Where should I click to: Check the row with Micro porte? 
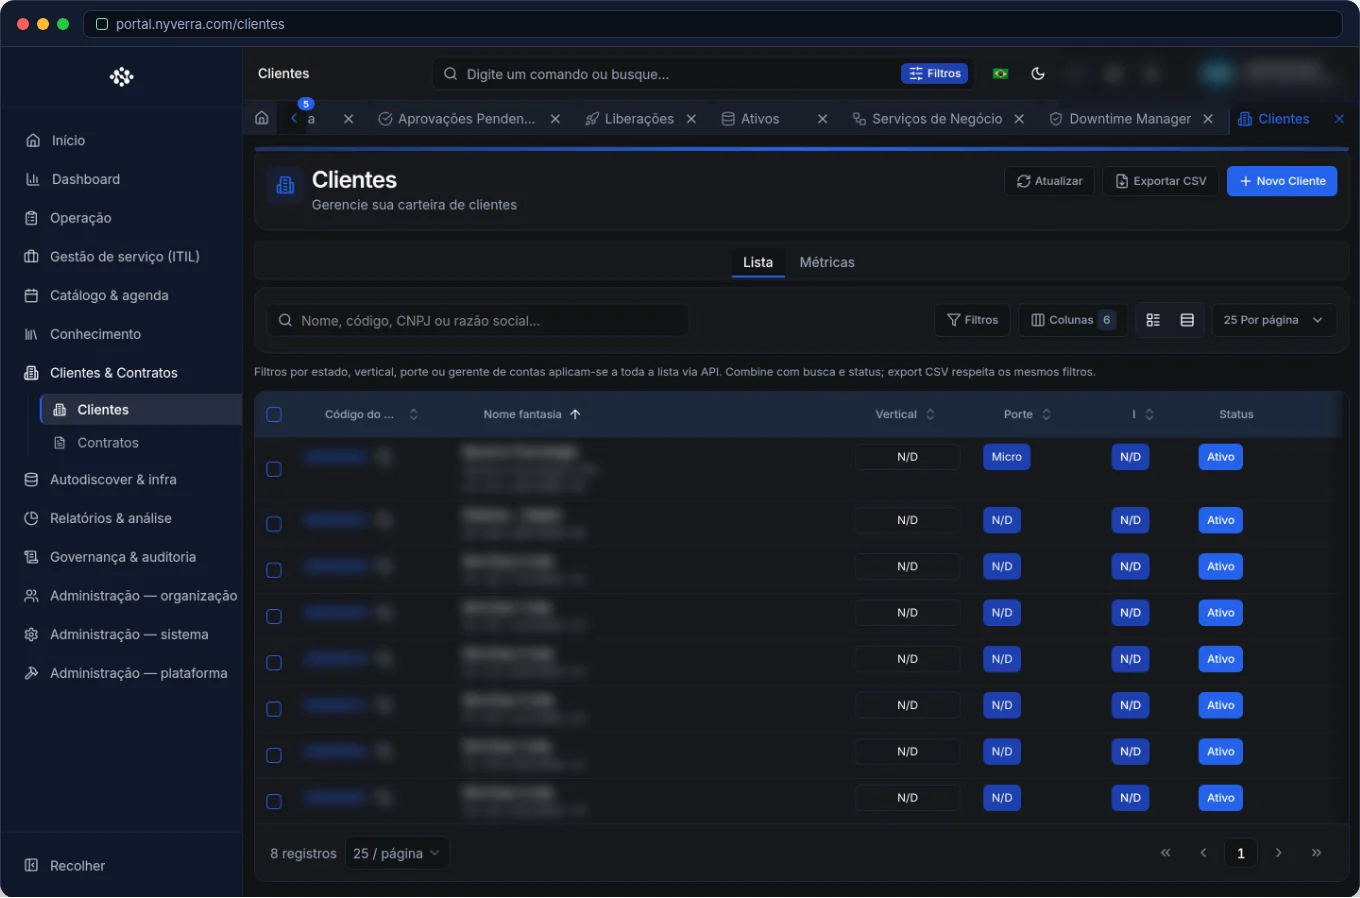point(274,469)
